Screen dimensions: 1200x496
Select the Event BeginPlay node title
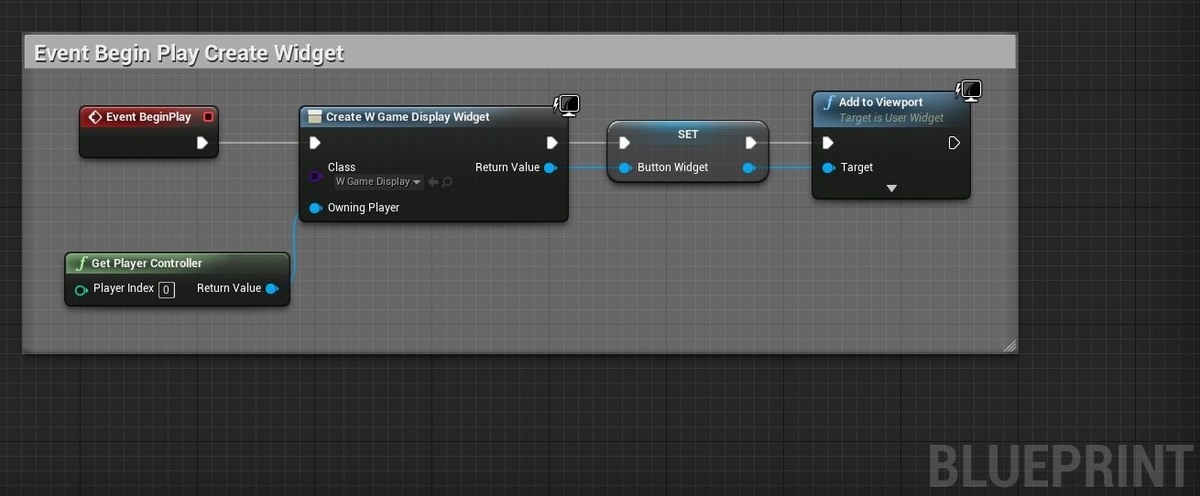pos(148,117)
